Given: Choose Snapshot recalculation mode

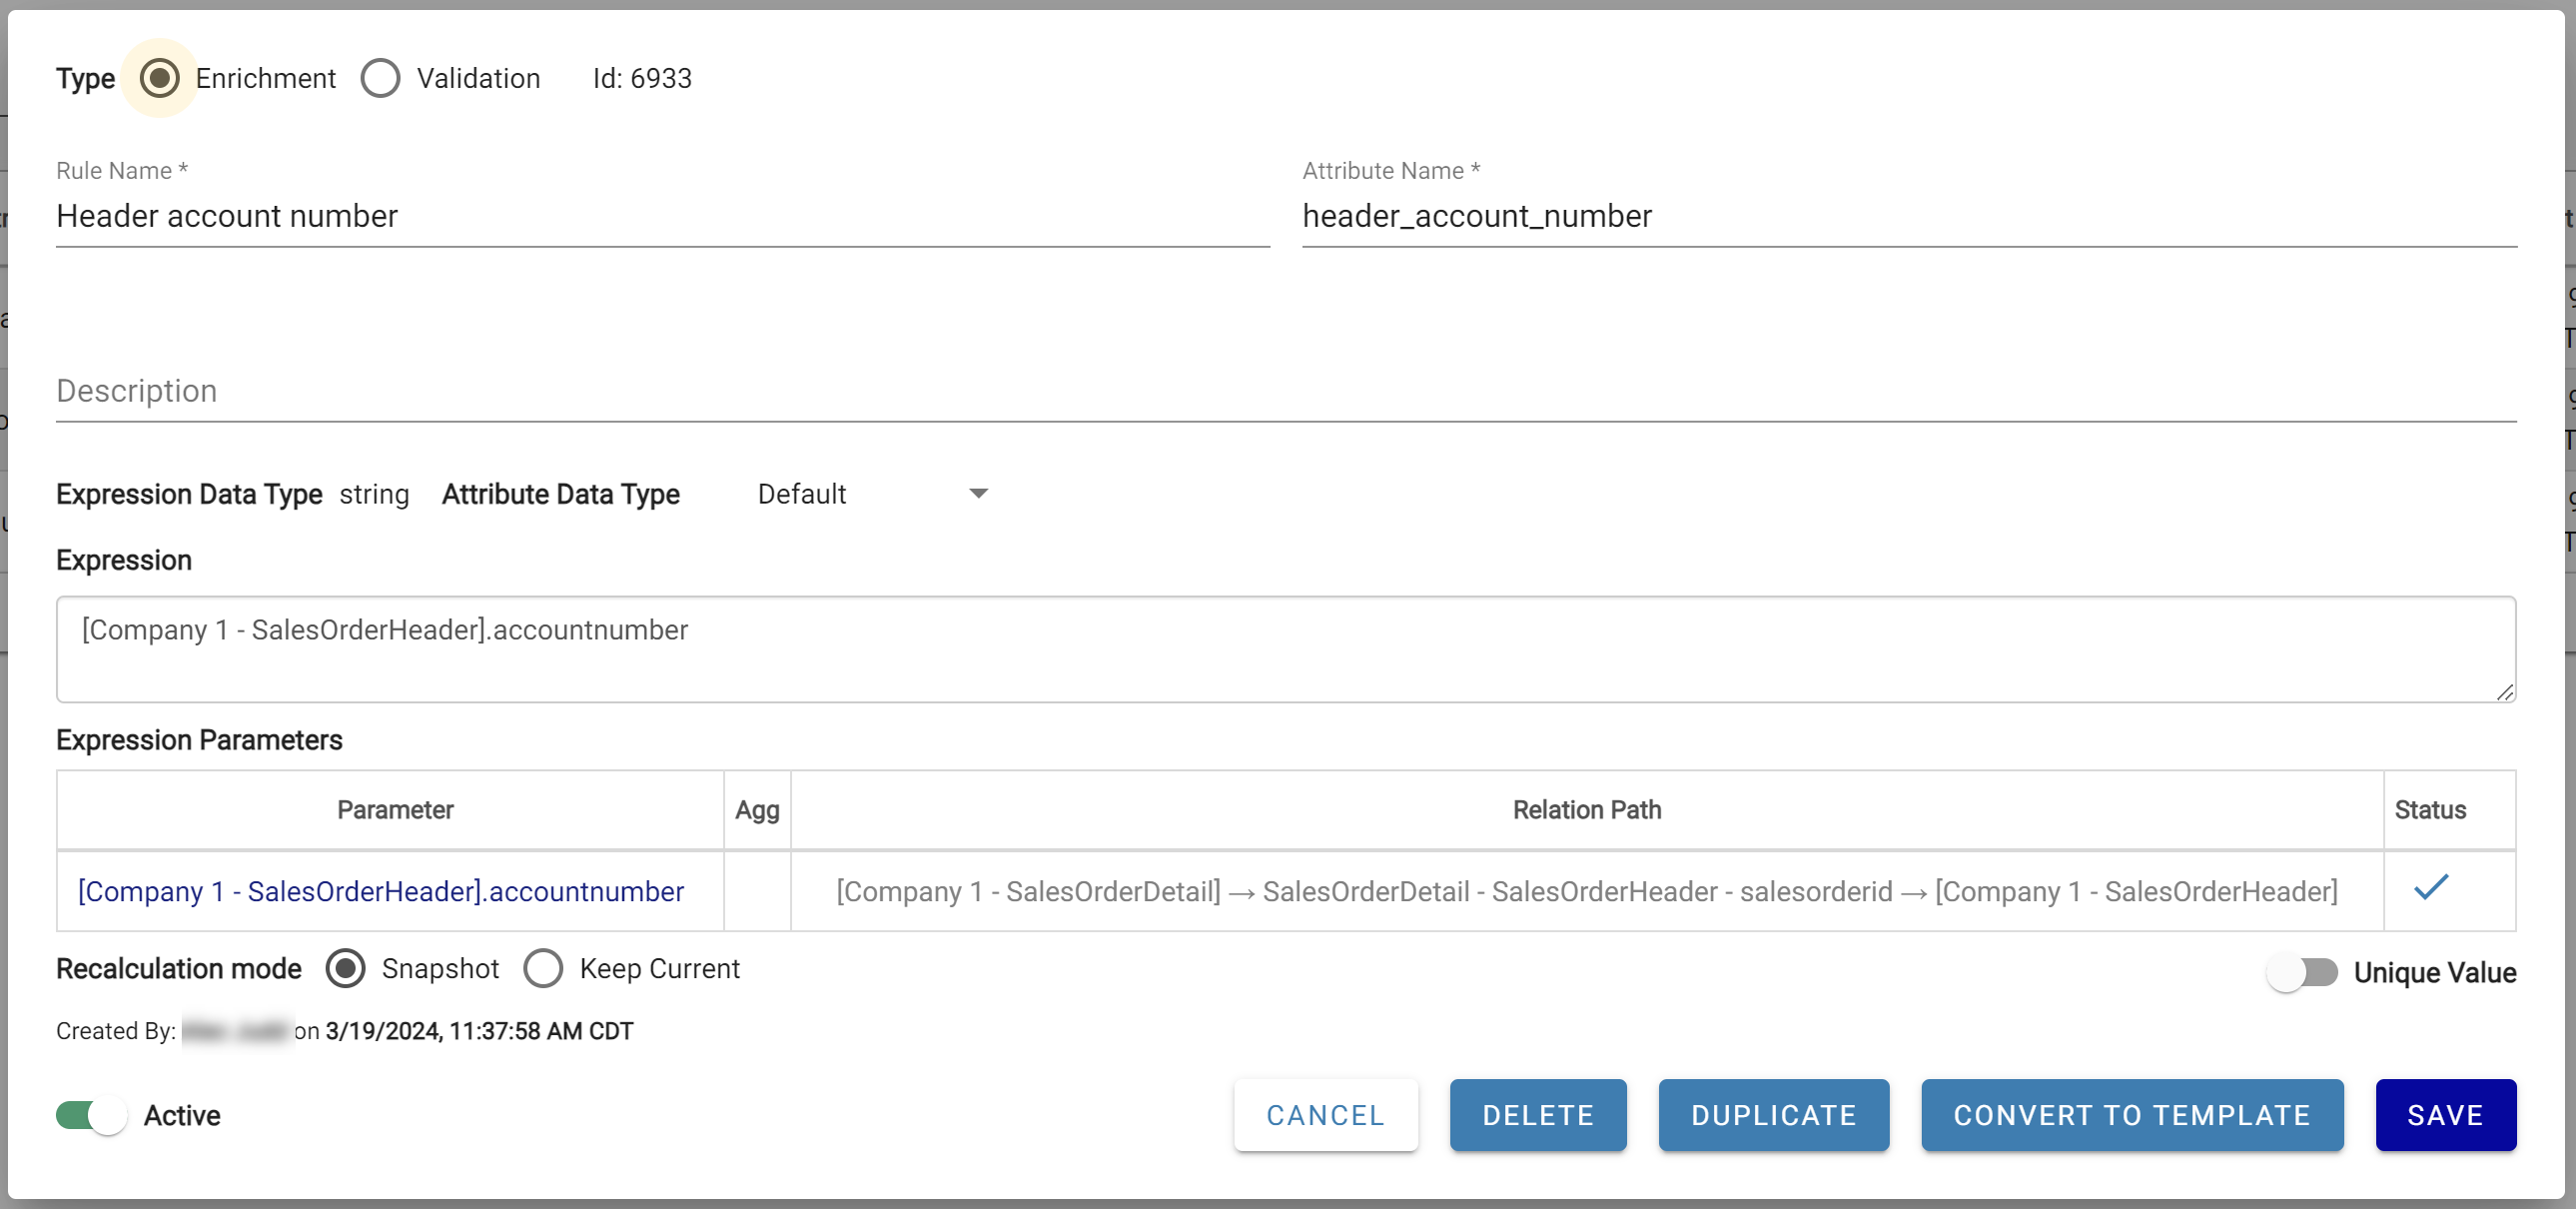Looking at the screenshot, I should click(x=346, y=969).
